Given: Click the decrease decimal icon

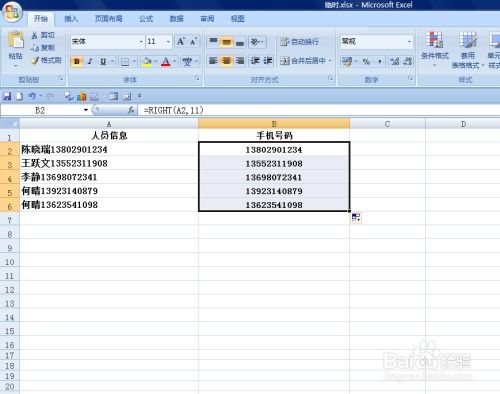Looking at the screenshot, I should pyautogui.click(x=408, y=61).
